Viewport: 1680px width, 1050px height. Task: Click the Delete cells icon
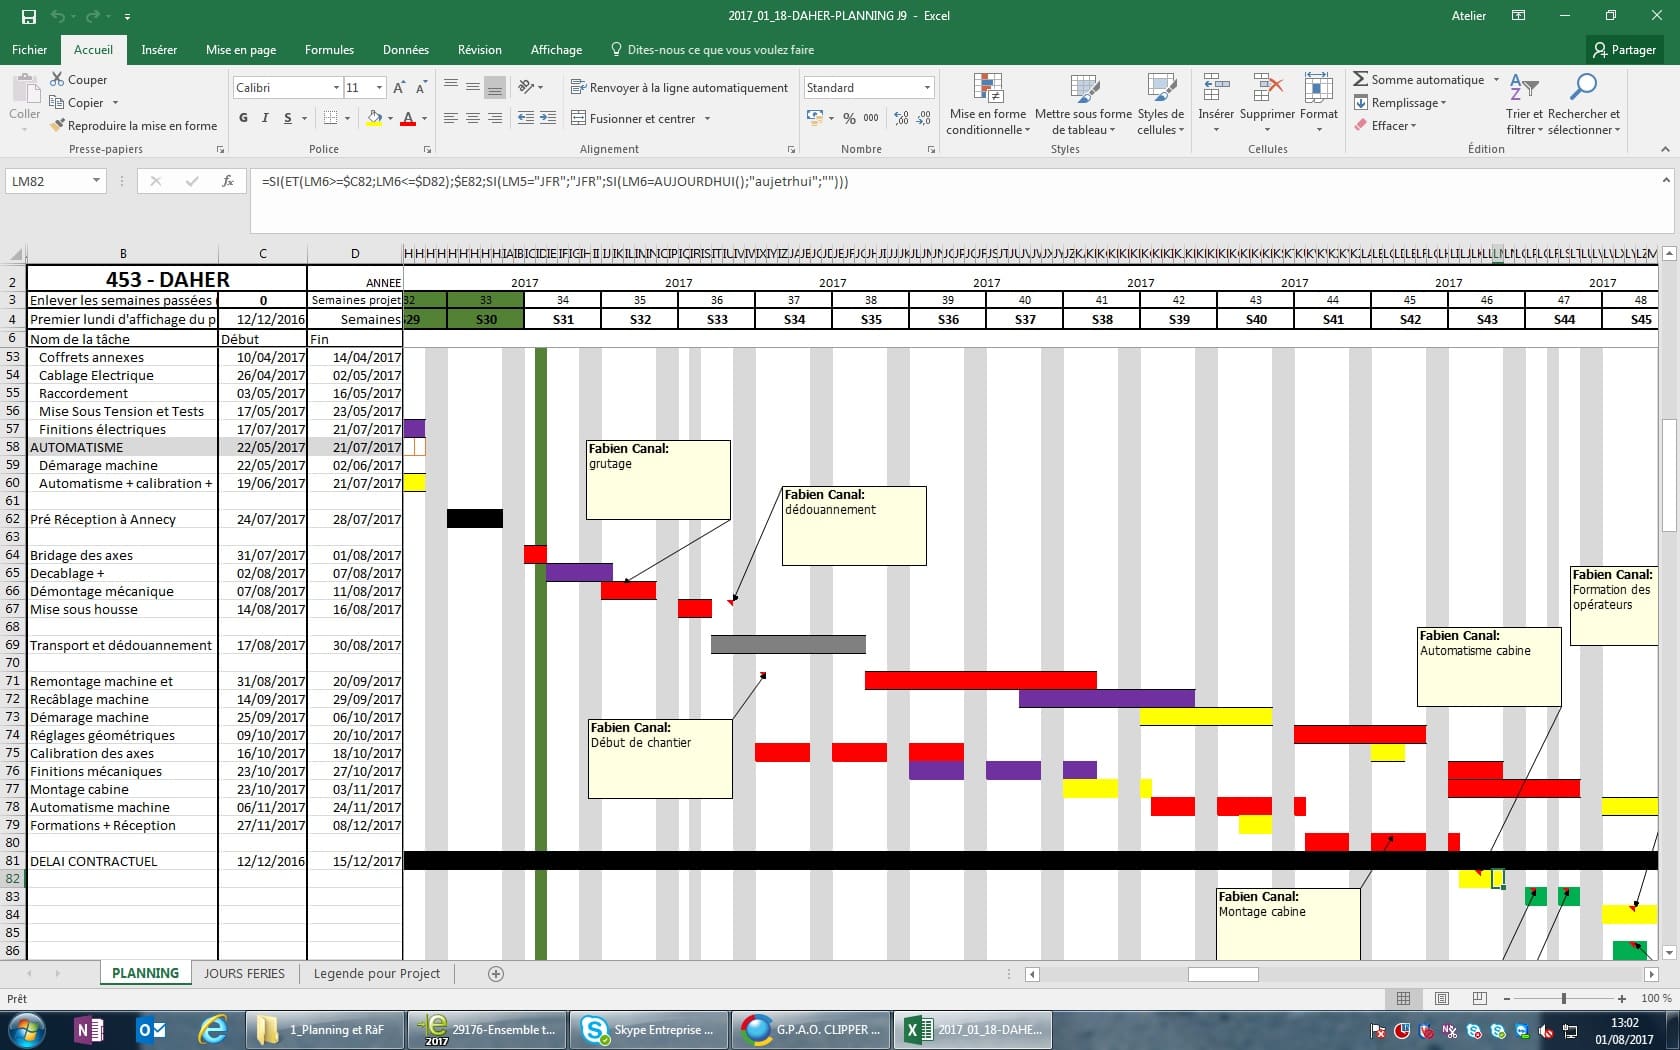point(1267,89)
